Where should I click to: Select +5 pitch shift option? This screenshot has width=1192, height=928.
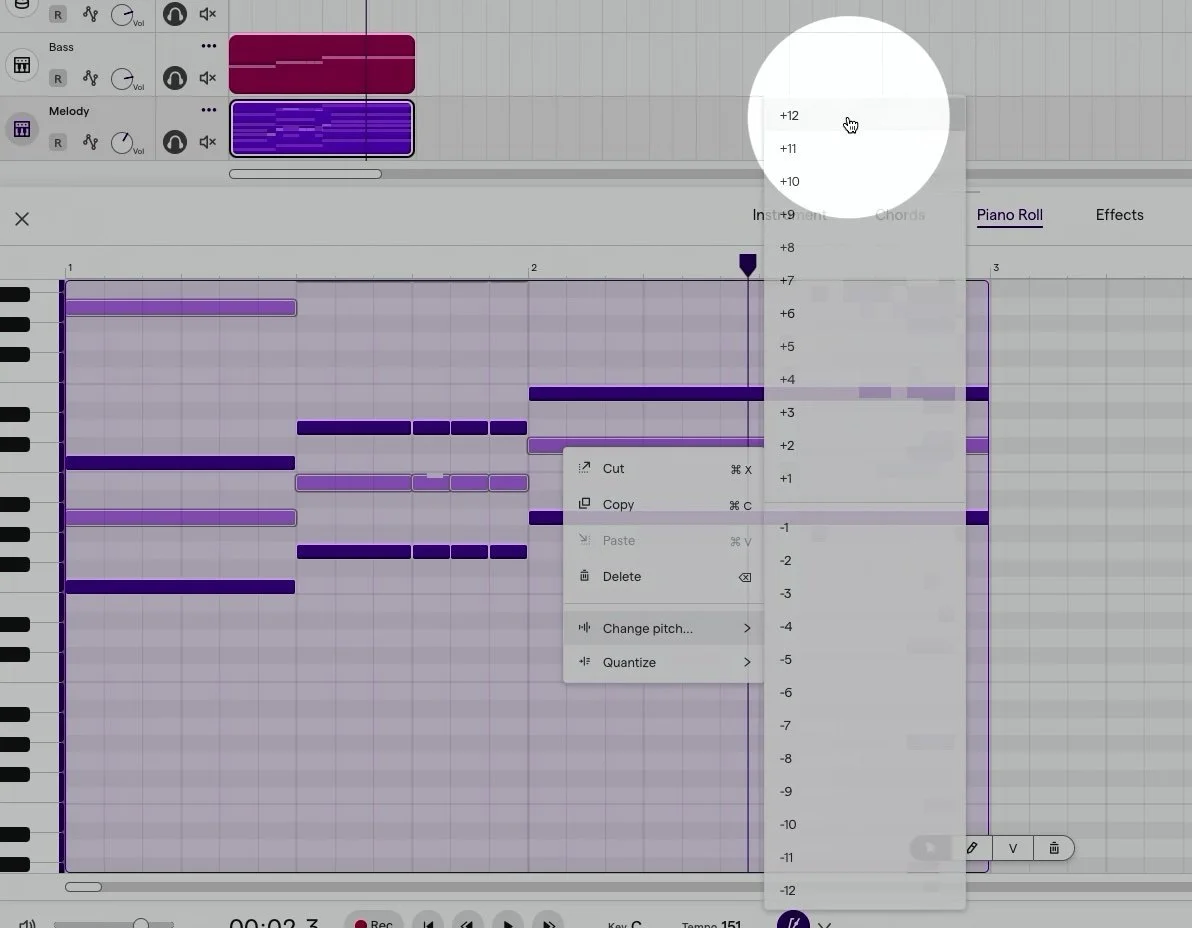(x=864, y=347)
